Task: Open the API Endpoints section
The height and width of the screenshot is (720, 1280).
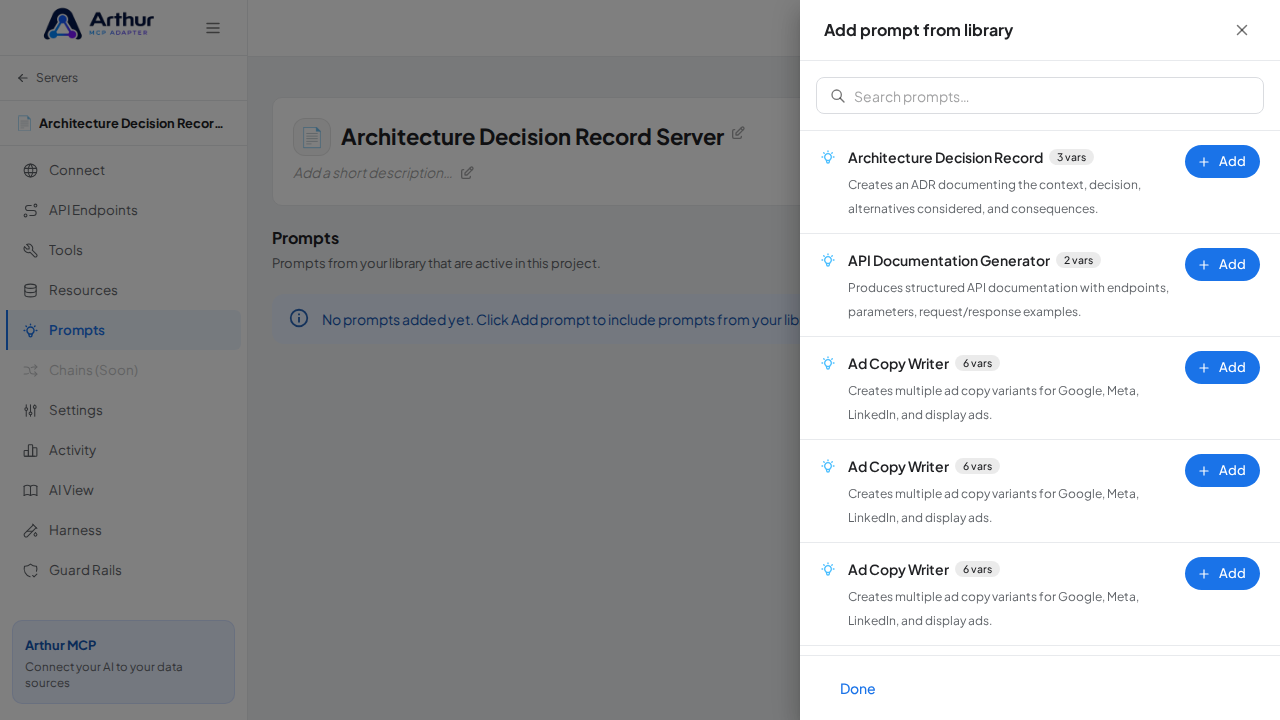Action: [123, 210]
